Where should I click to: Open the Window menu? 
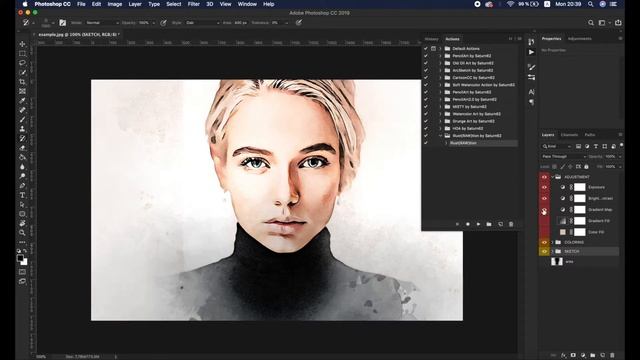(247, 4)
